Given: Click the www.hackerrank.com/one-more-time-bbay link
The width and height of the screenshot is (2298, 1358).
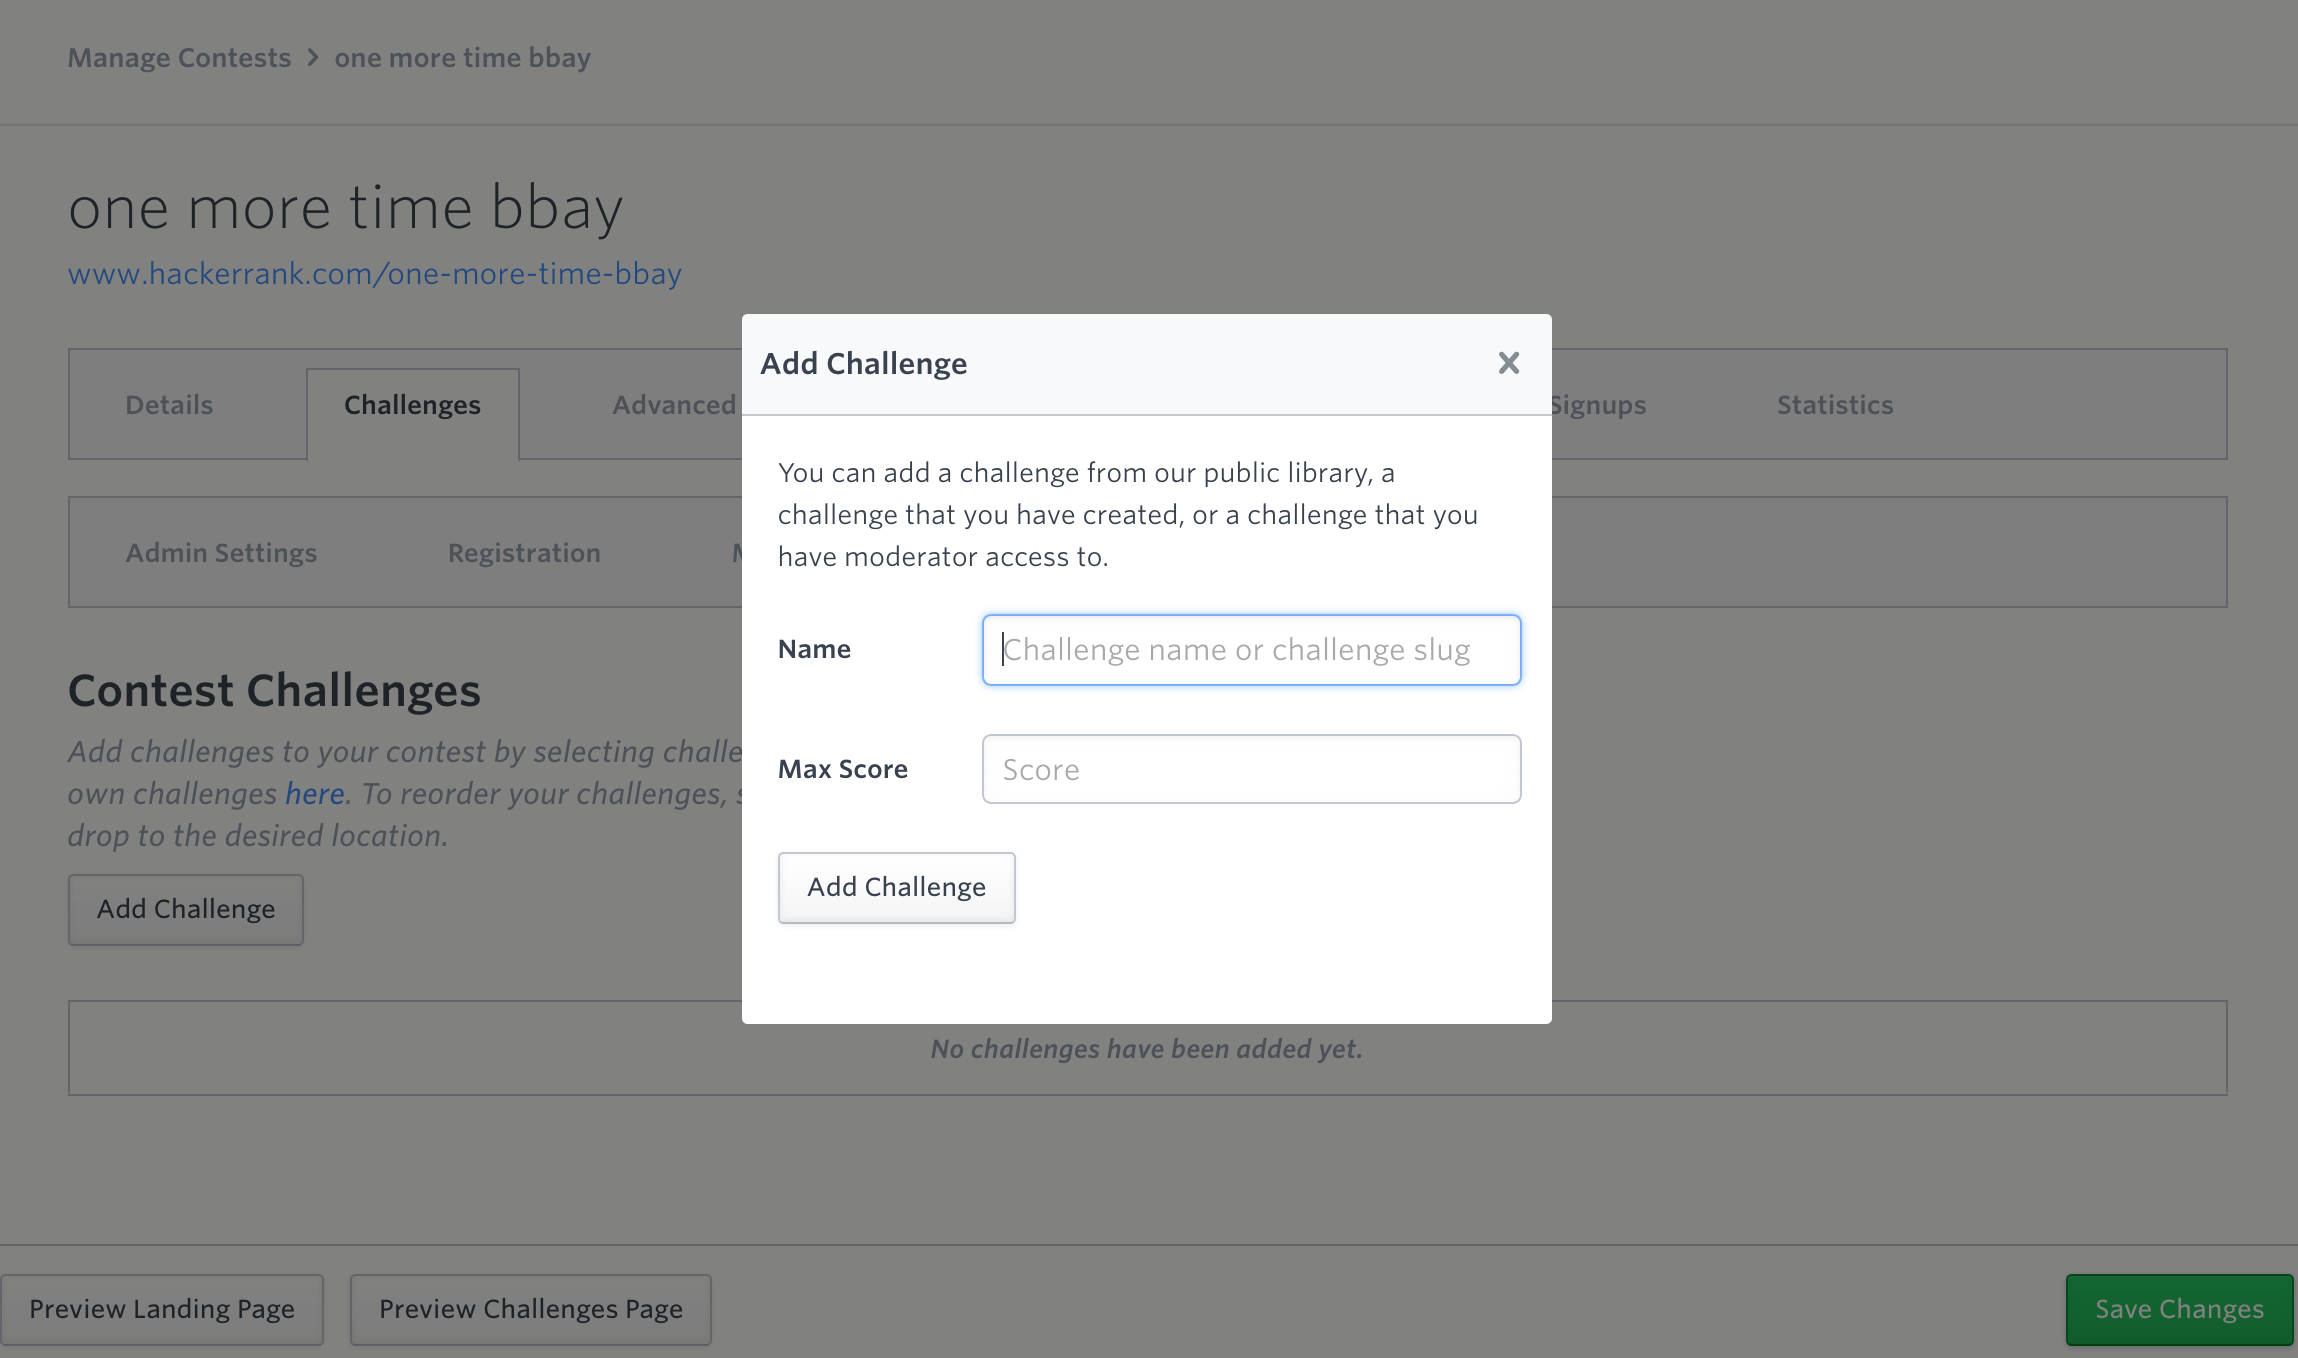Looking at the screenshot, I should (x=373, y=270).
